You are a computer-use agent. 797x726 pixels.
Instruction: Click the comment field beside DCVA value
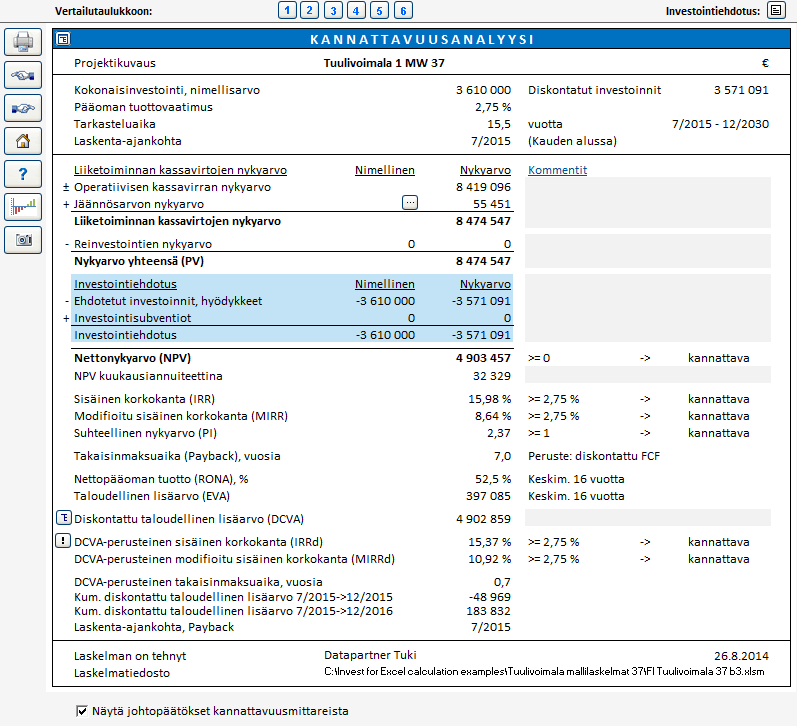pyautogui.click(x=648, y=518)
